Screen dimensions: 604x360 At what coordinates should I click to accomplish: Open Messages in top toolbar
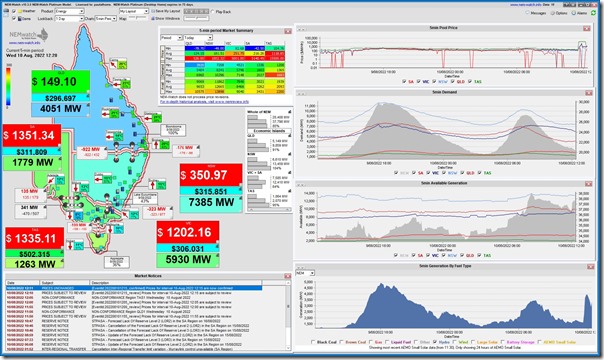pos(536,13)
